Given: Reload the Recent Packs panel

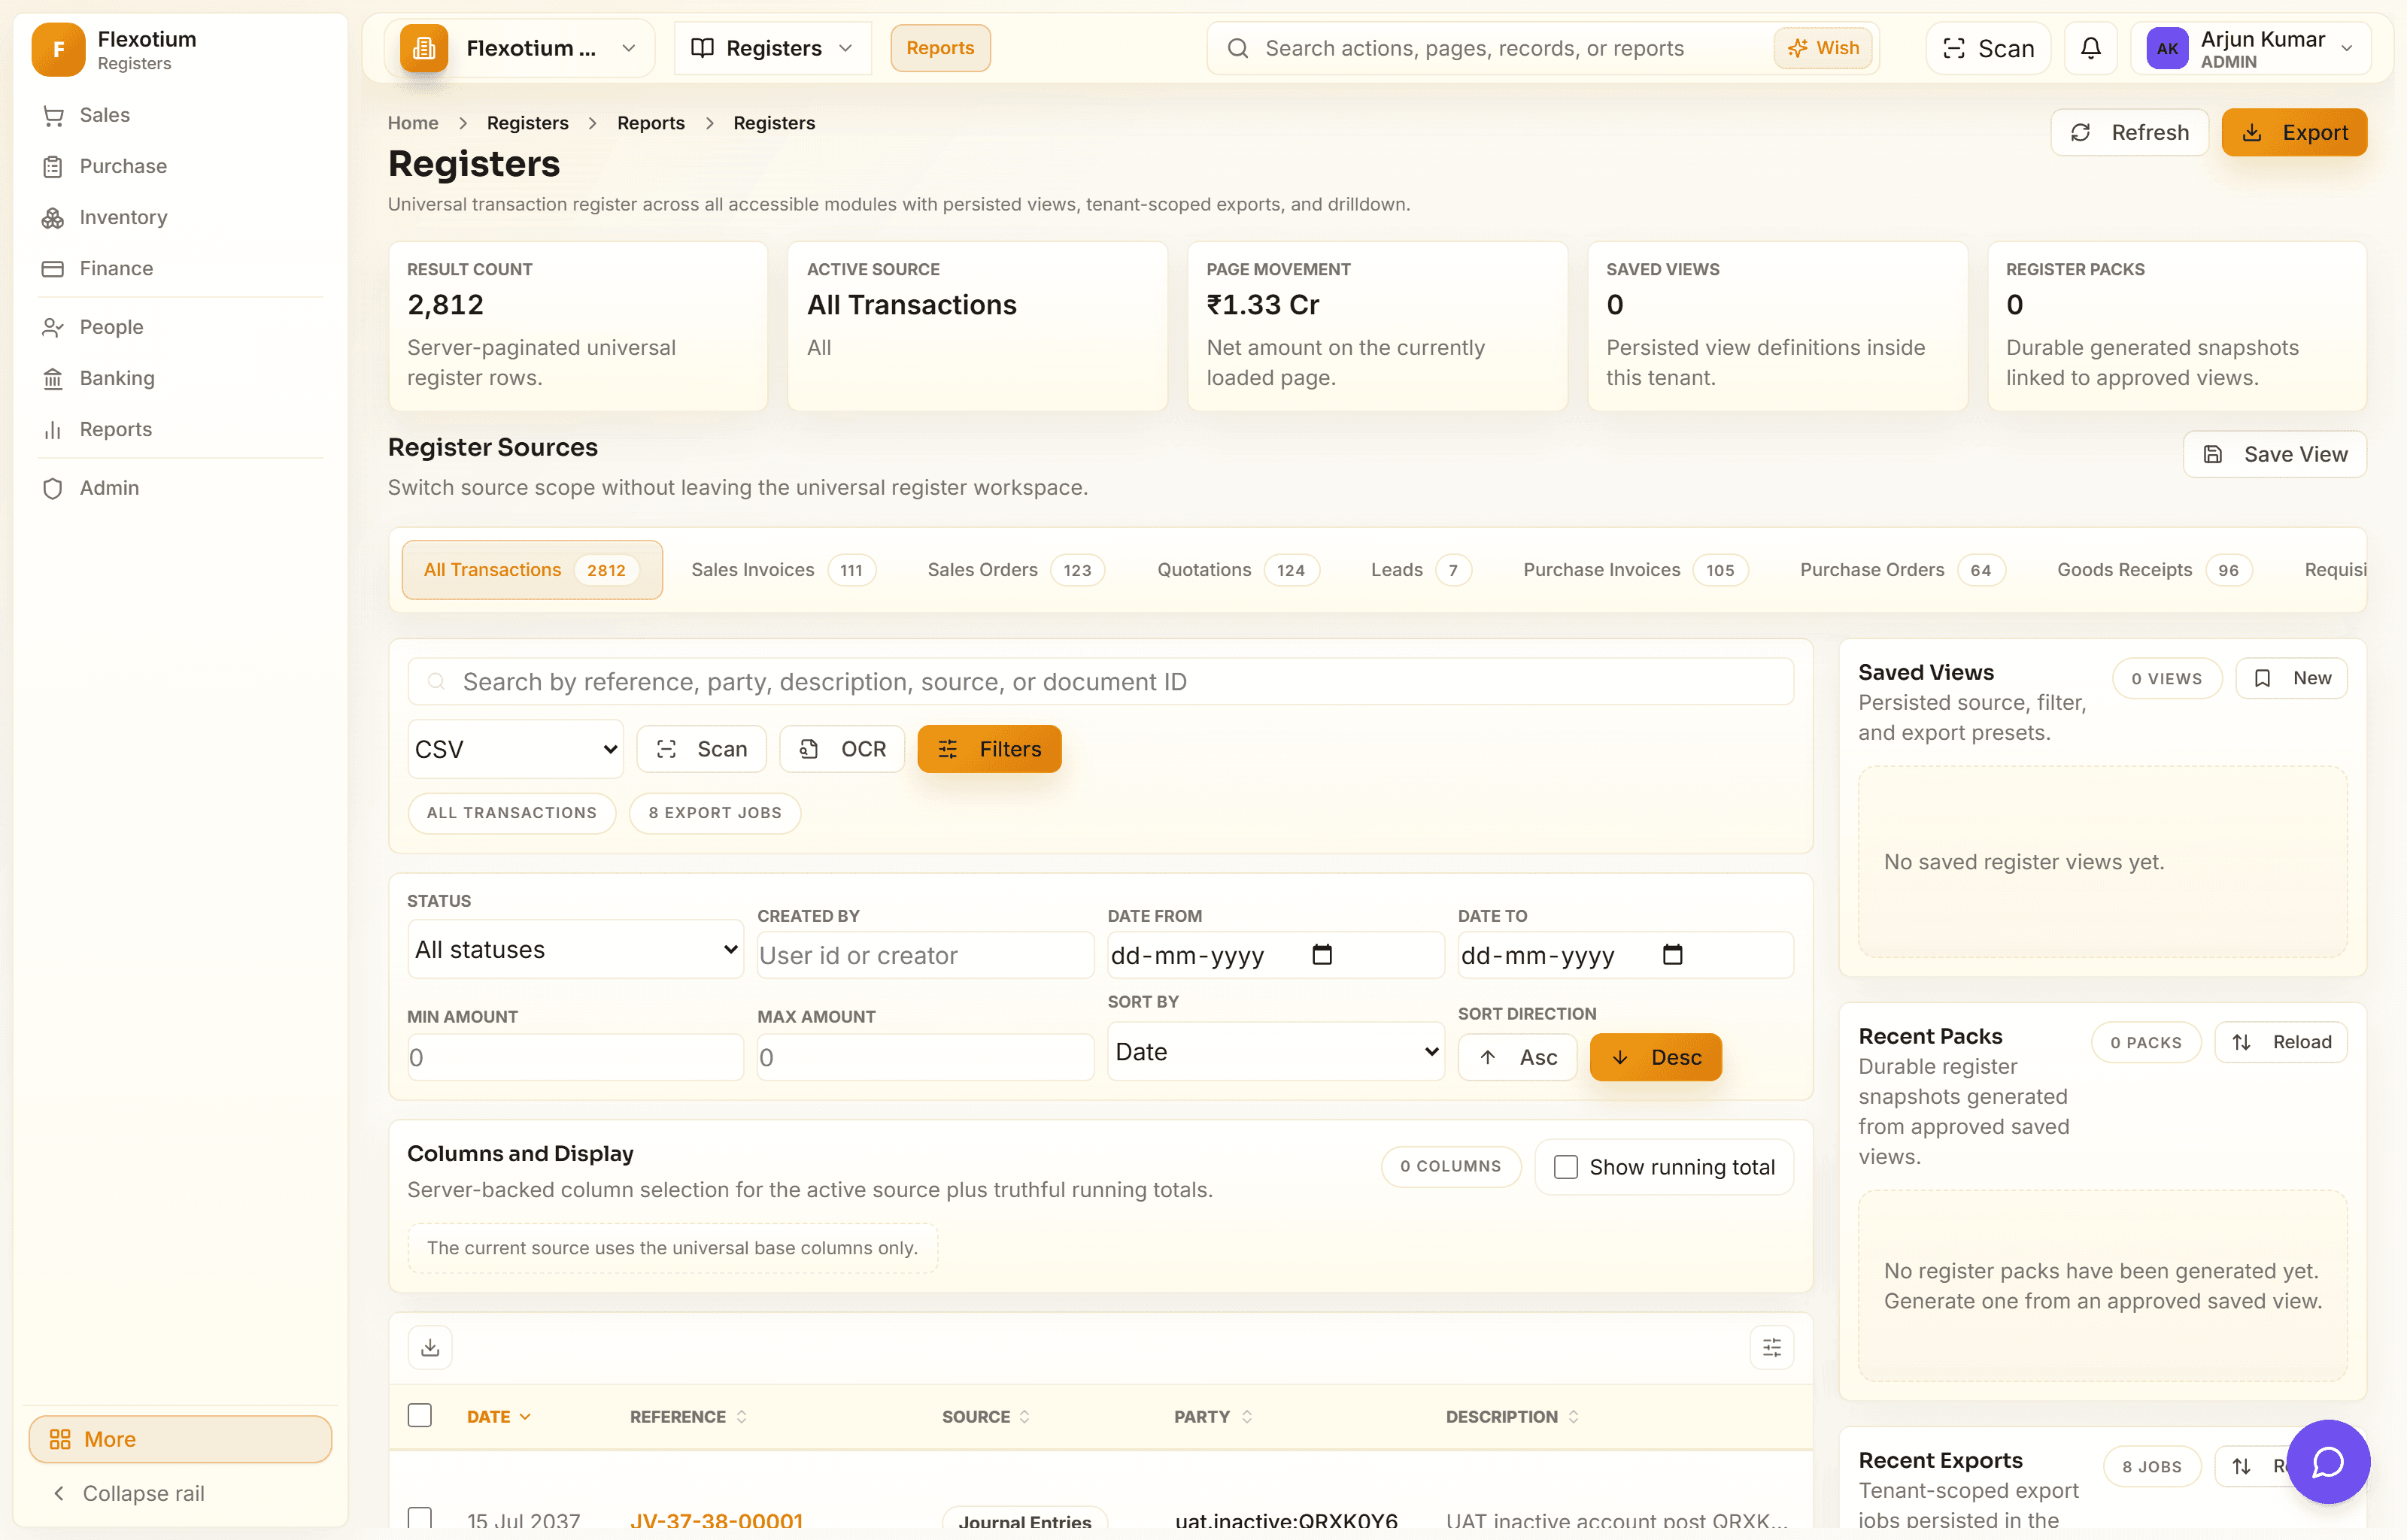Looking at the screenshot, I should click(x=2281, y=1042).
